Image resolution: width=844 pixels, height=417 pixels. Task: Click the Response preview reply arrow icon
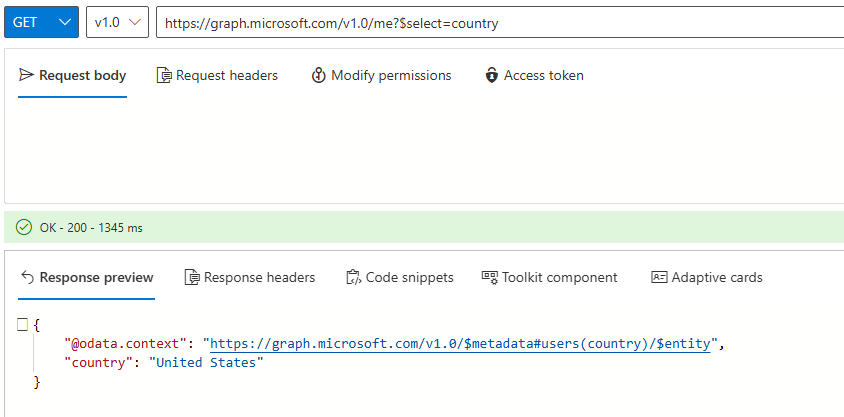[x=27, y=278]
